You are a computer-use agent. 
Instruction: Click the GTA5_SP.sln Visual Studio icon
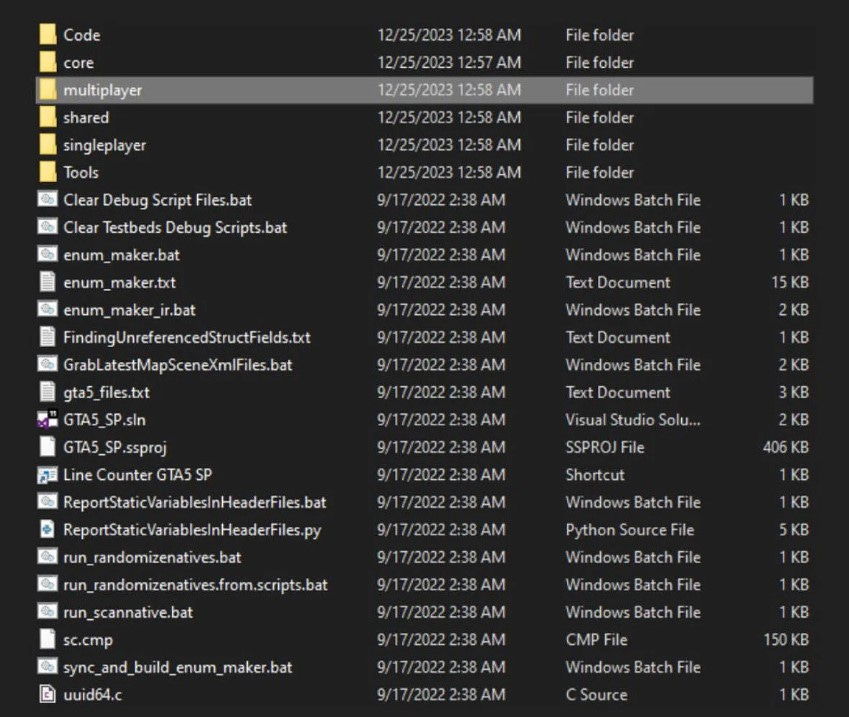pos(48,419)
